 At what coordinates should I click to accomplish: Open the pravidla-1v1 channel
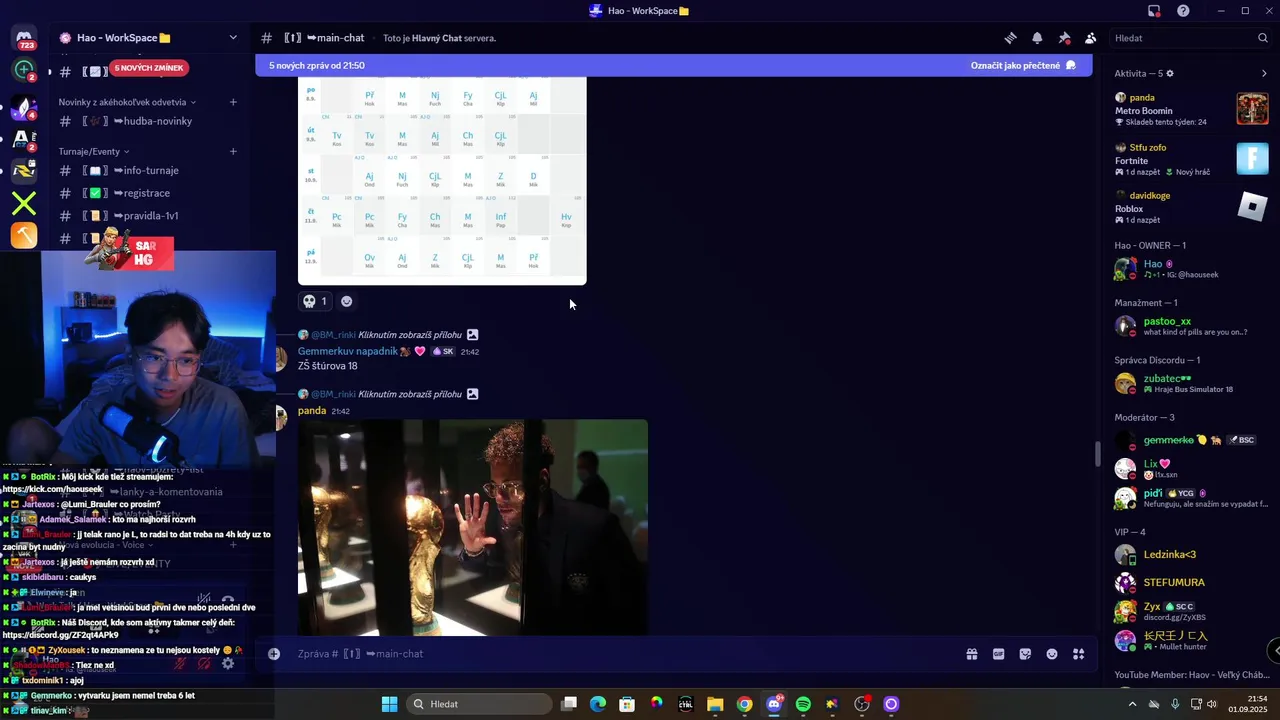tap(148, 216)
